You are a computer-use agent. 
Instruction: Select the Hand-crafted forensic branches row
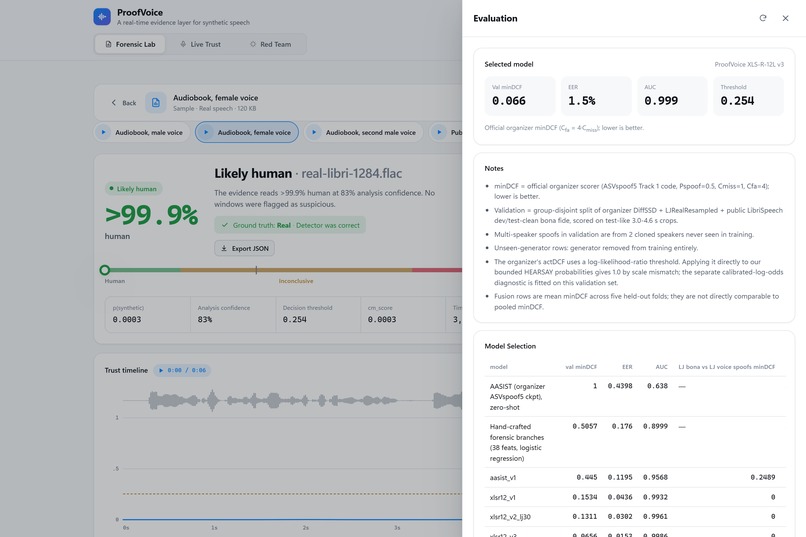pos(635,442)
